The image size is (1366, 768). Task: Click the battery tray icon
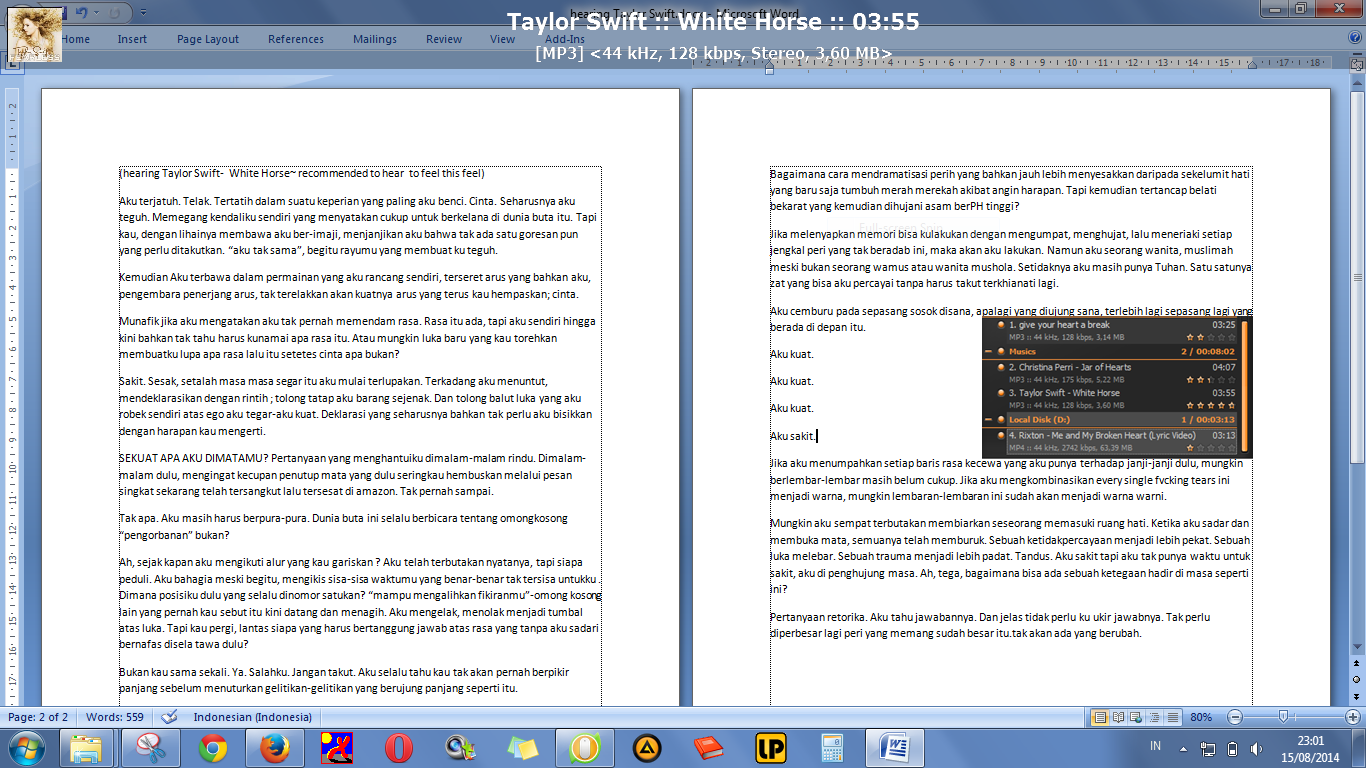[1232, 748]
